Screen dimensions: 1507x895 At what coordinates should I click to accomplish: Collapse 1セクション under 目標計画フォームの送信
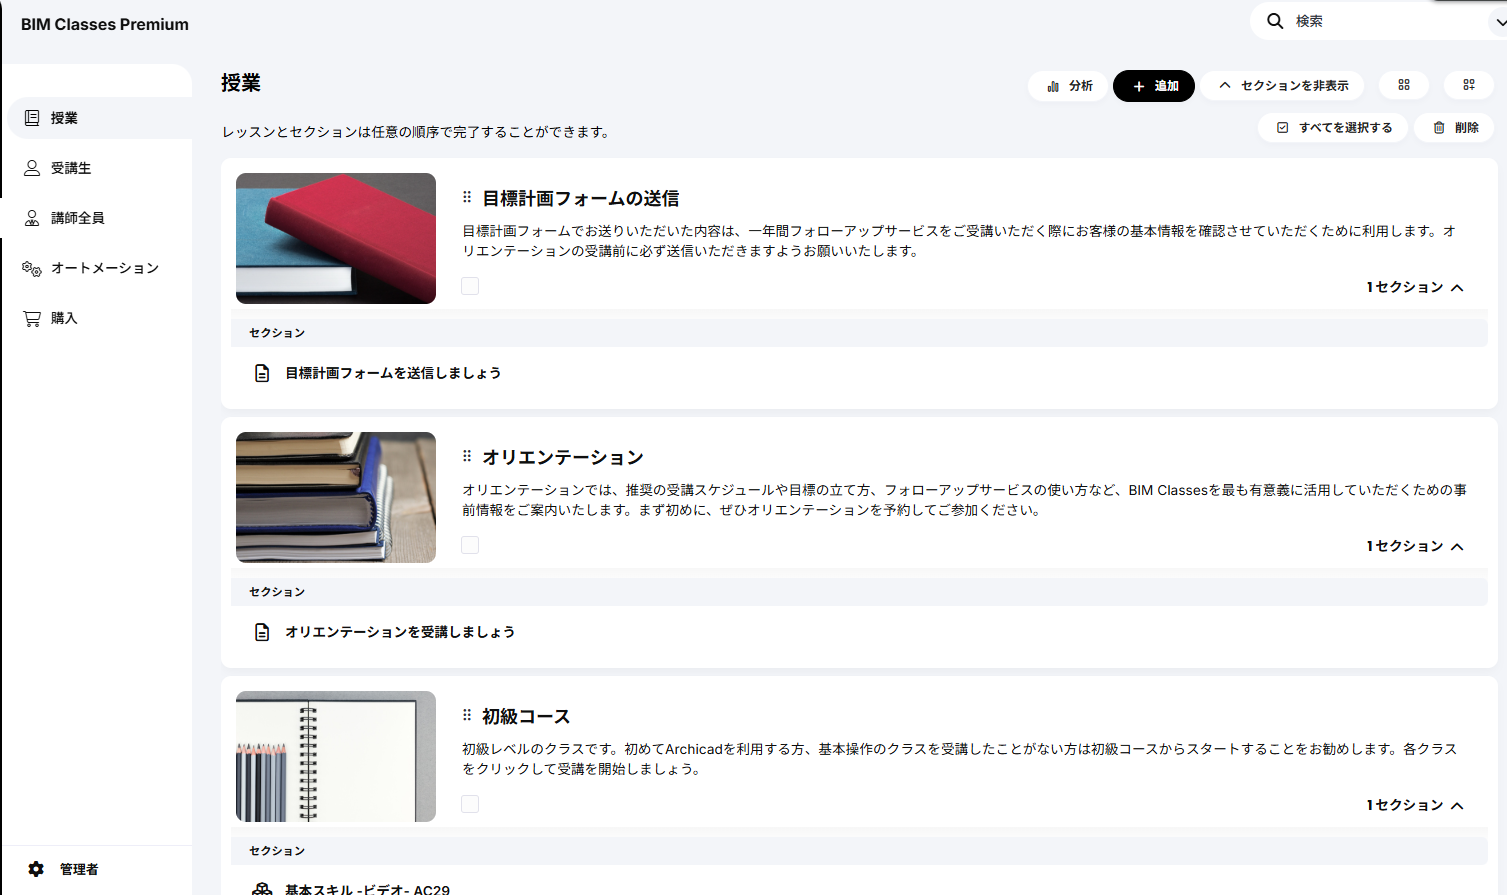(x=1415, y=287)
